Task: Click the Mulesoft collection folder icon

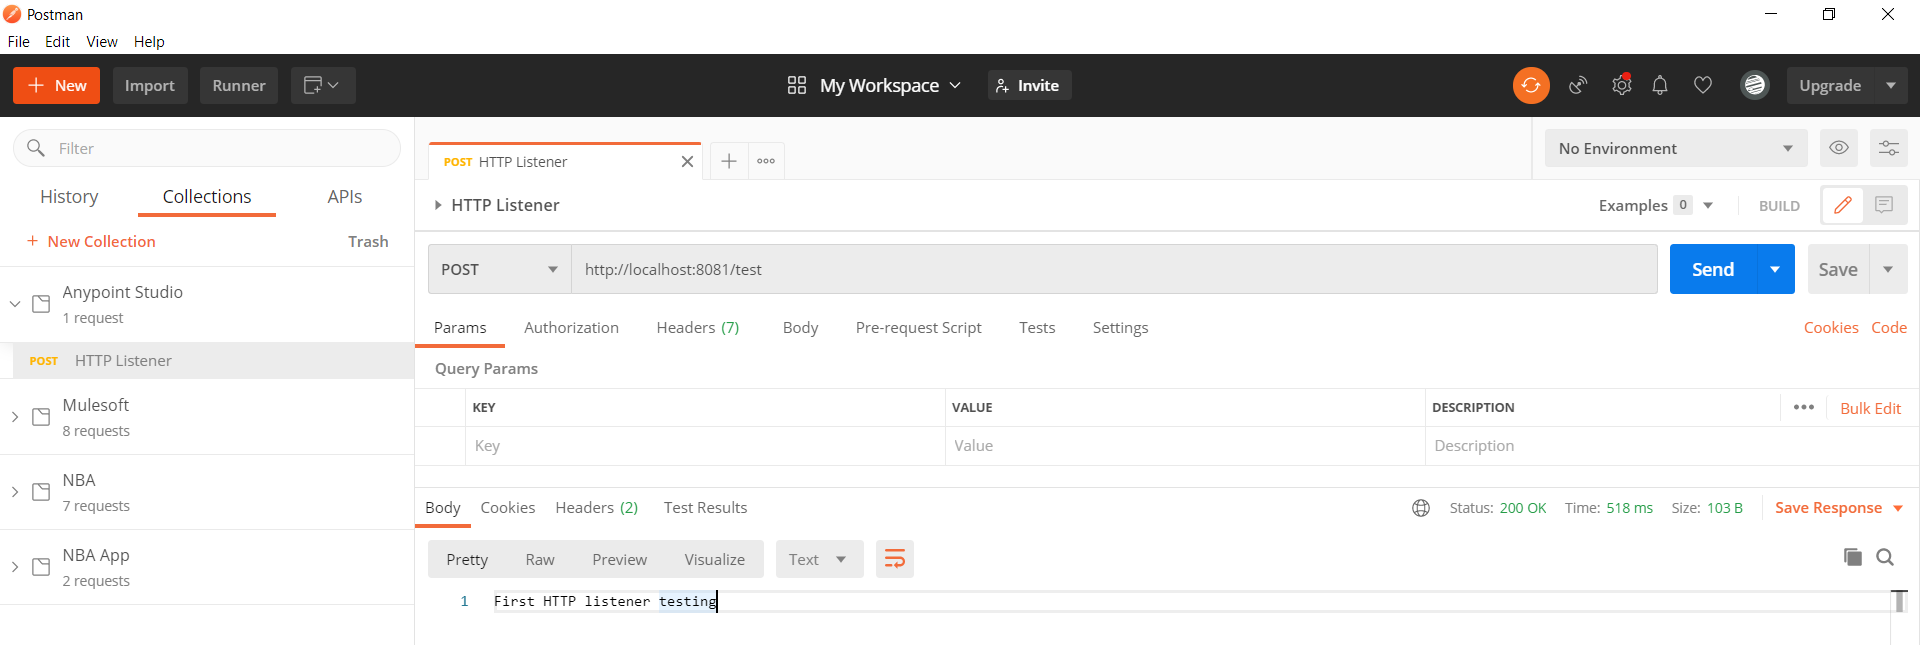Action: [41, 417]
